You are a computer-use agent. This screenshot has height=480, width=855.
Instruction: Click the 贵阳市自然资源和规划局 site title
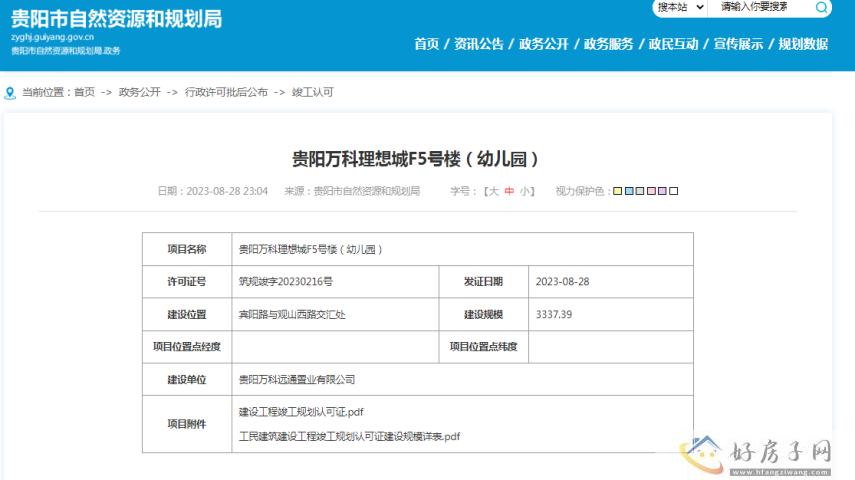coord(117,19)
